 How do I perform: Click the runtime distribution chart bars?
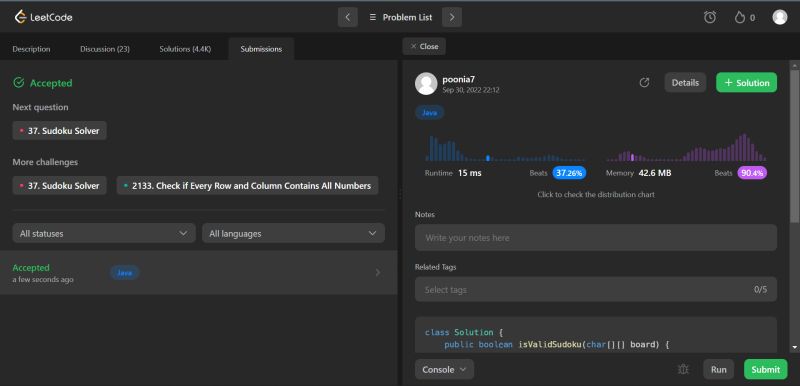click(505, 149)
